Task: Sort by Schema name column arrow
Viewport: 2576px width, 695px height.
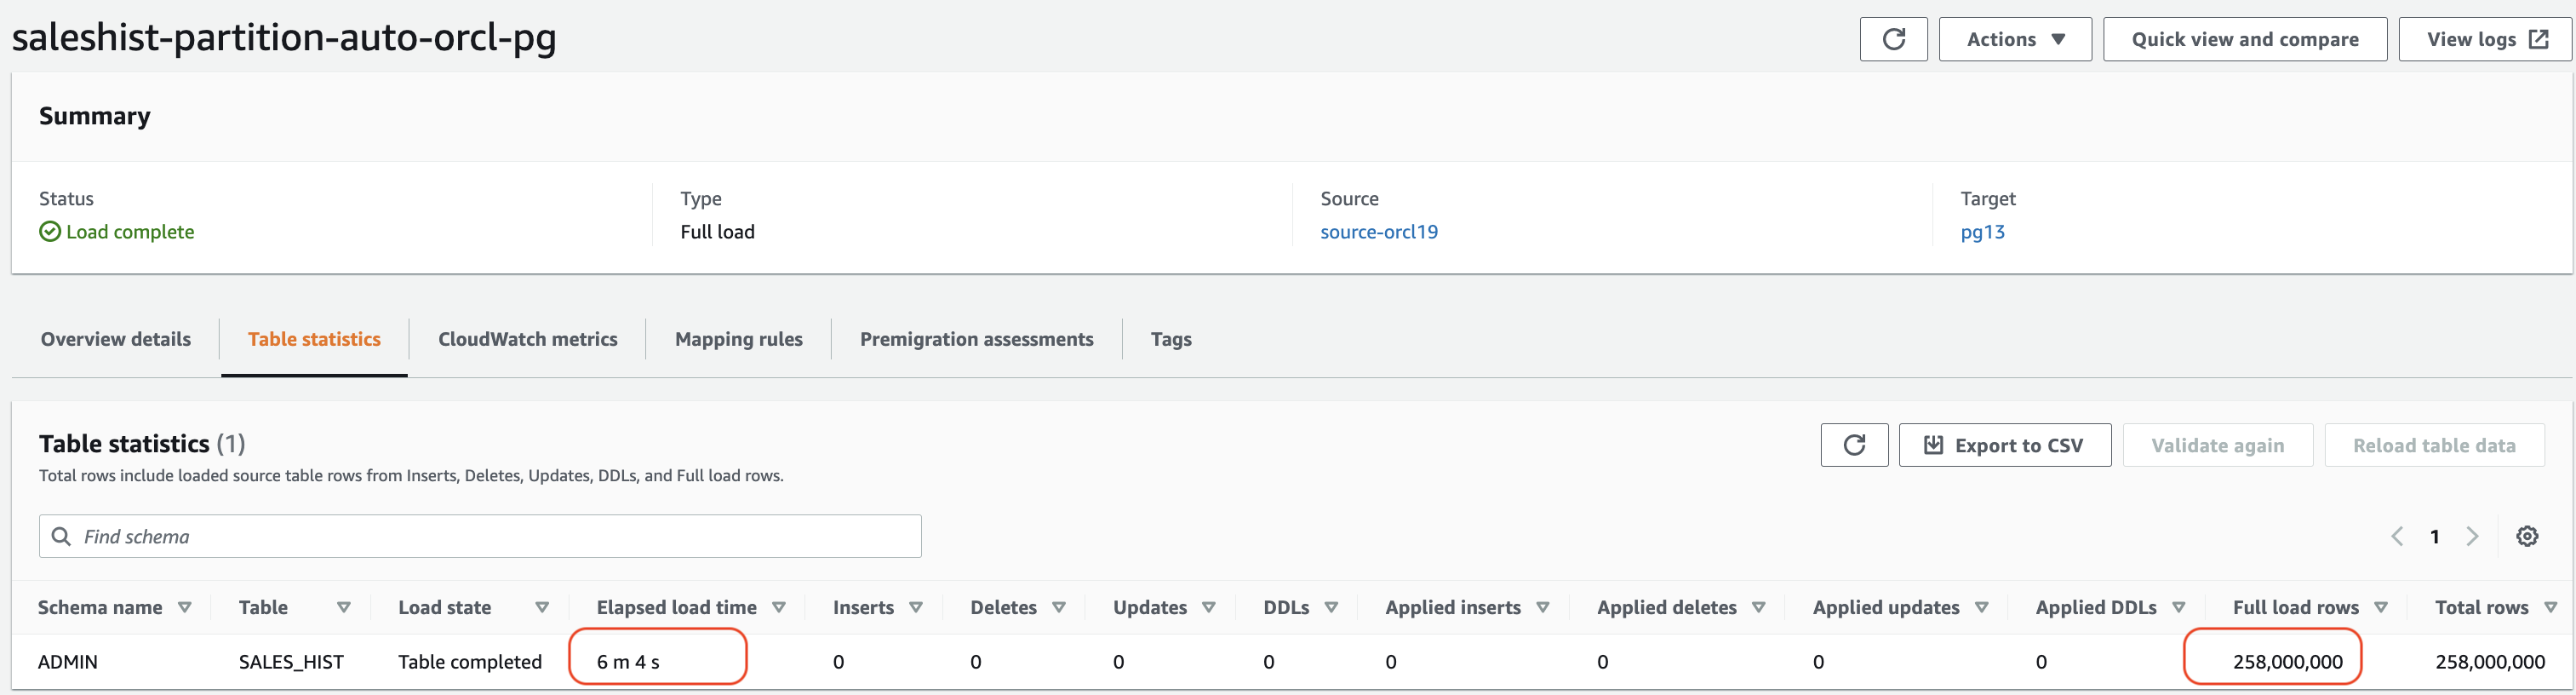Action: (185, 607)
